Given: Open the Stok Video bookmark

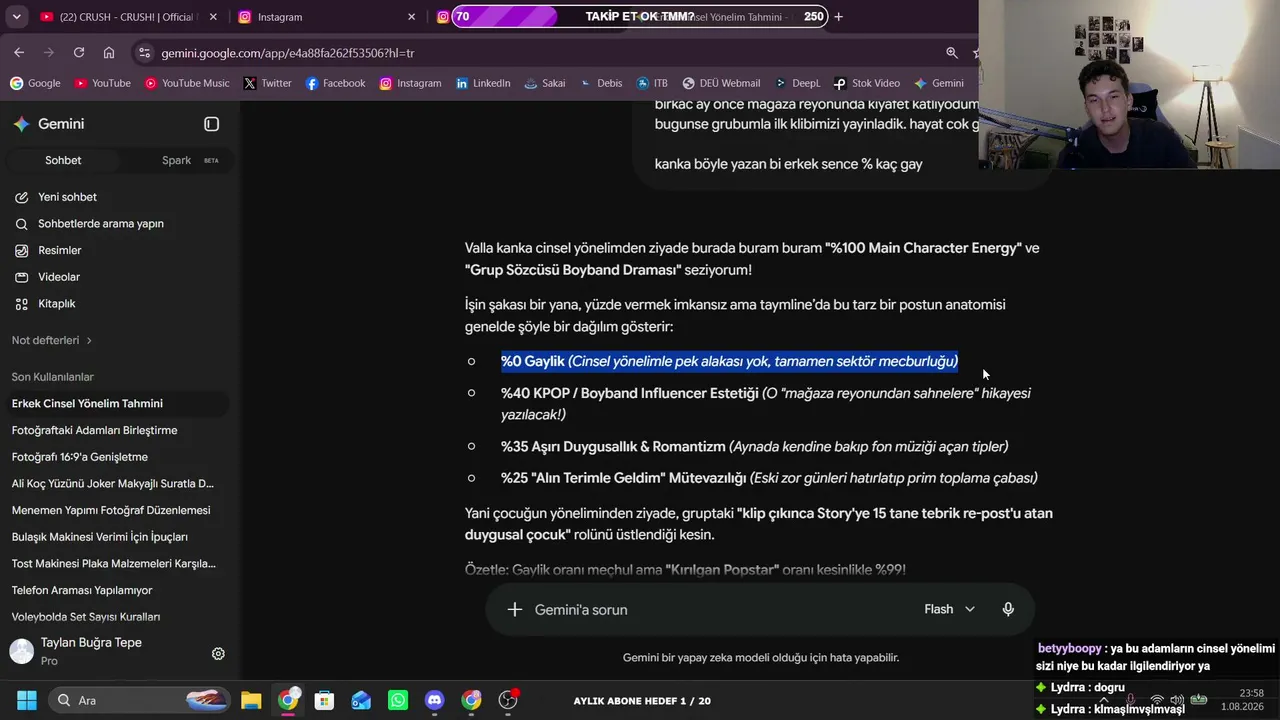Looking at the screenshot, I should pos(866,83).
